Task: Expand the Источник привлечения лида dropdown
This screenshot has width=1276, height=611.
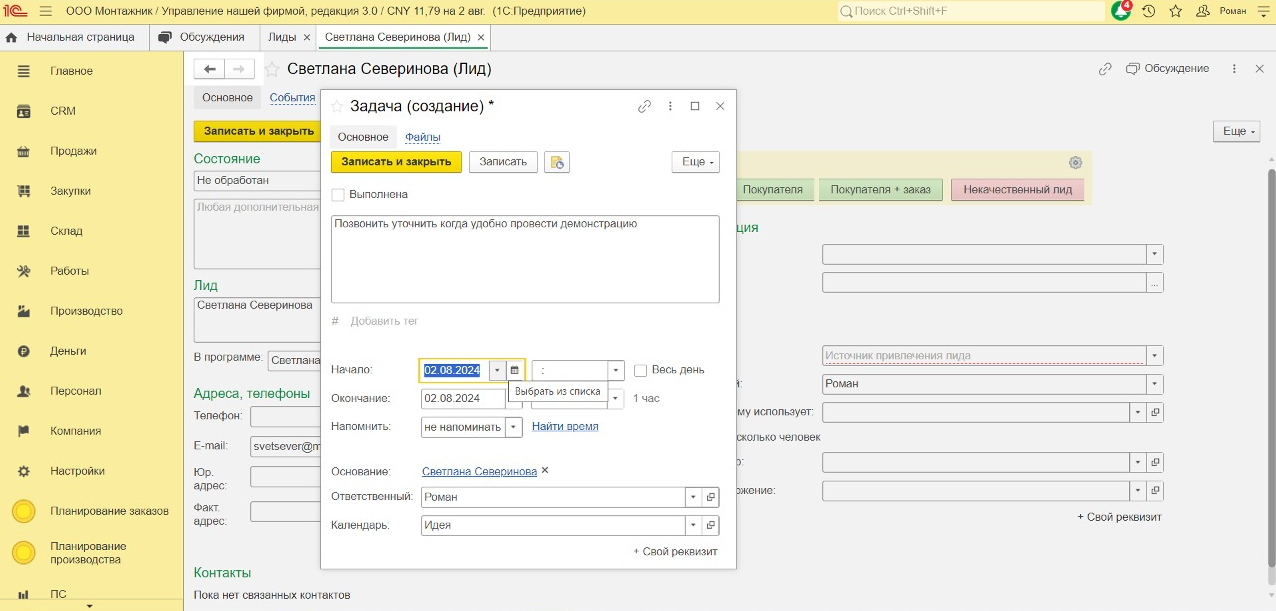Action: 1155,355
